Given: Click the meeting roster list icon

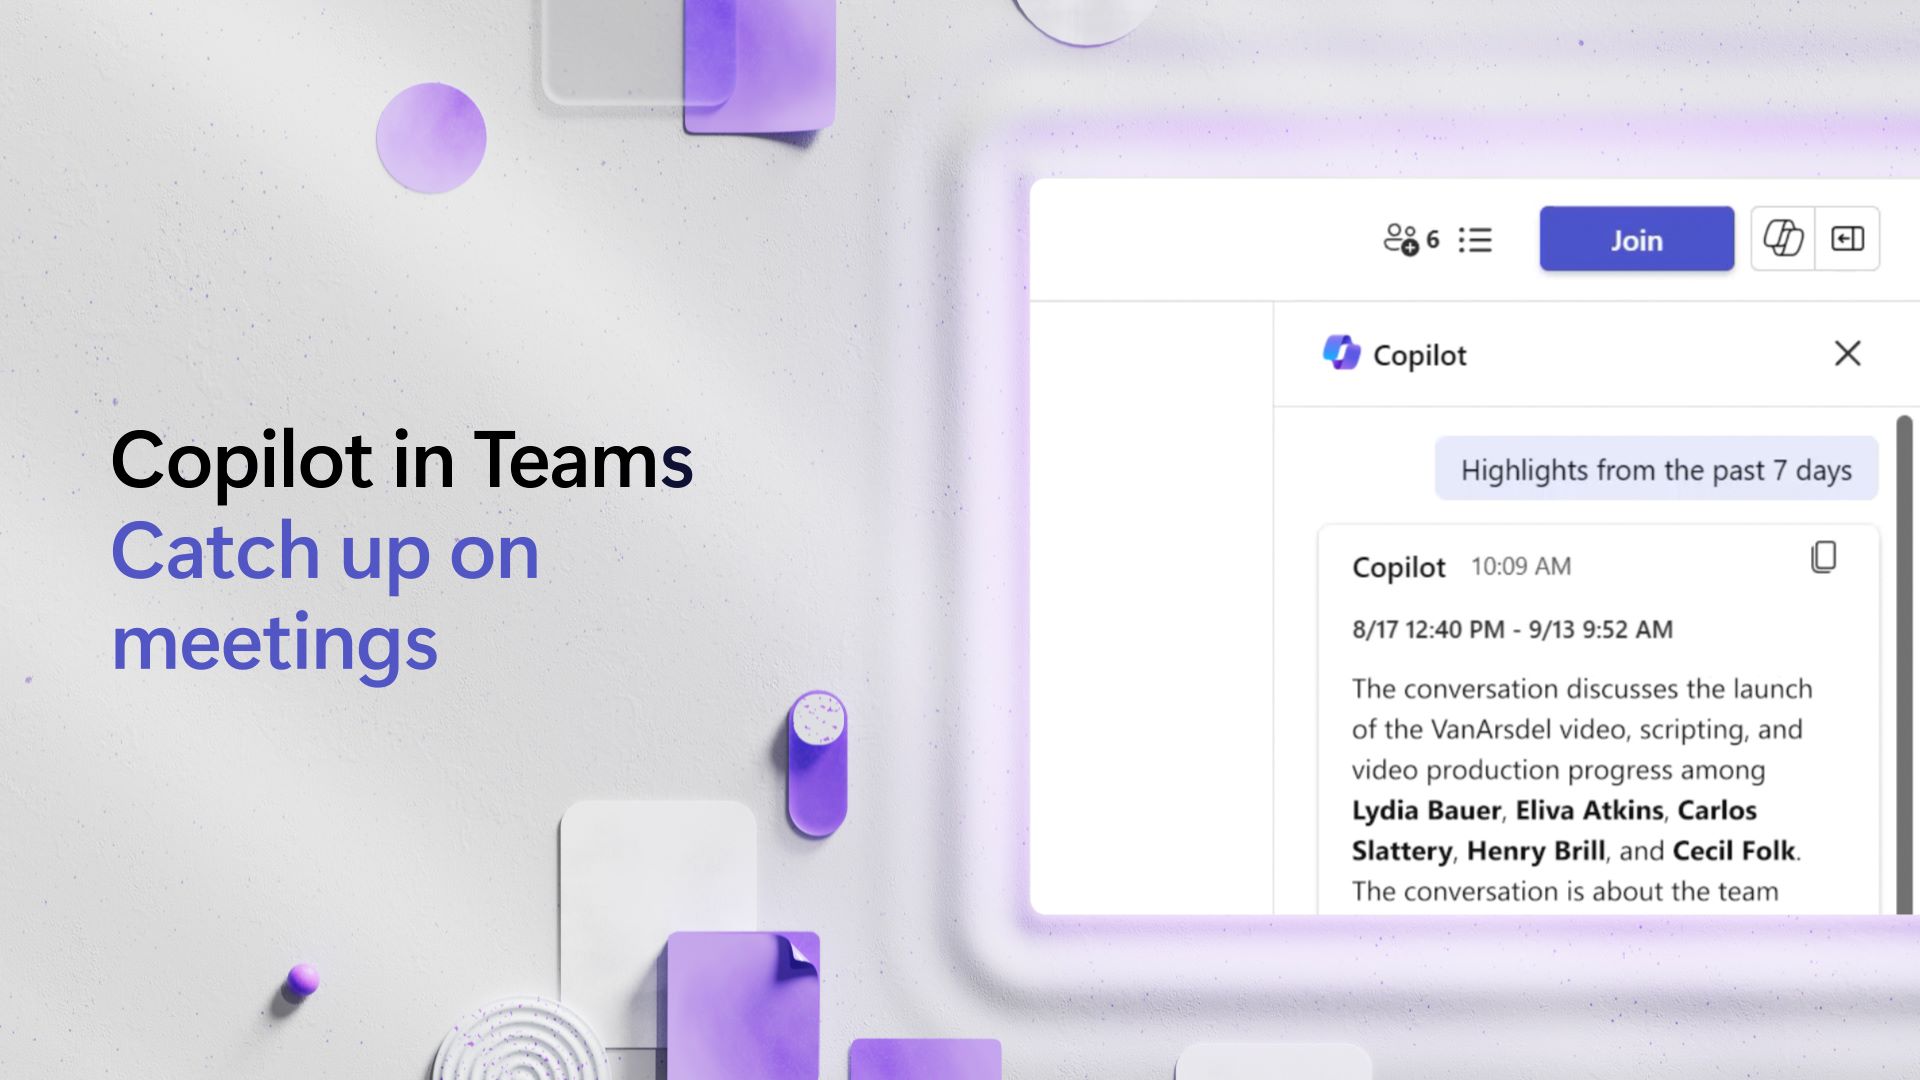Looking at the screenshot, I should (1477, 239).
